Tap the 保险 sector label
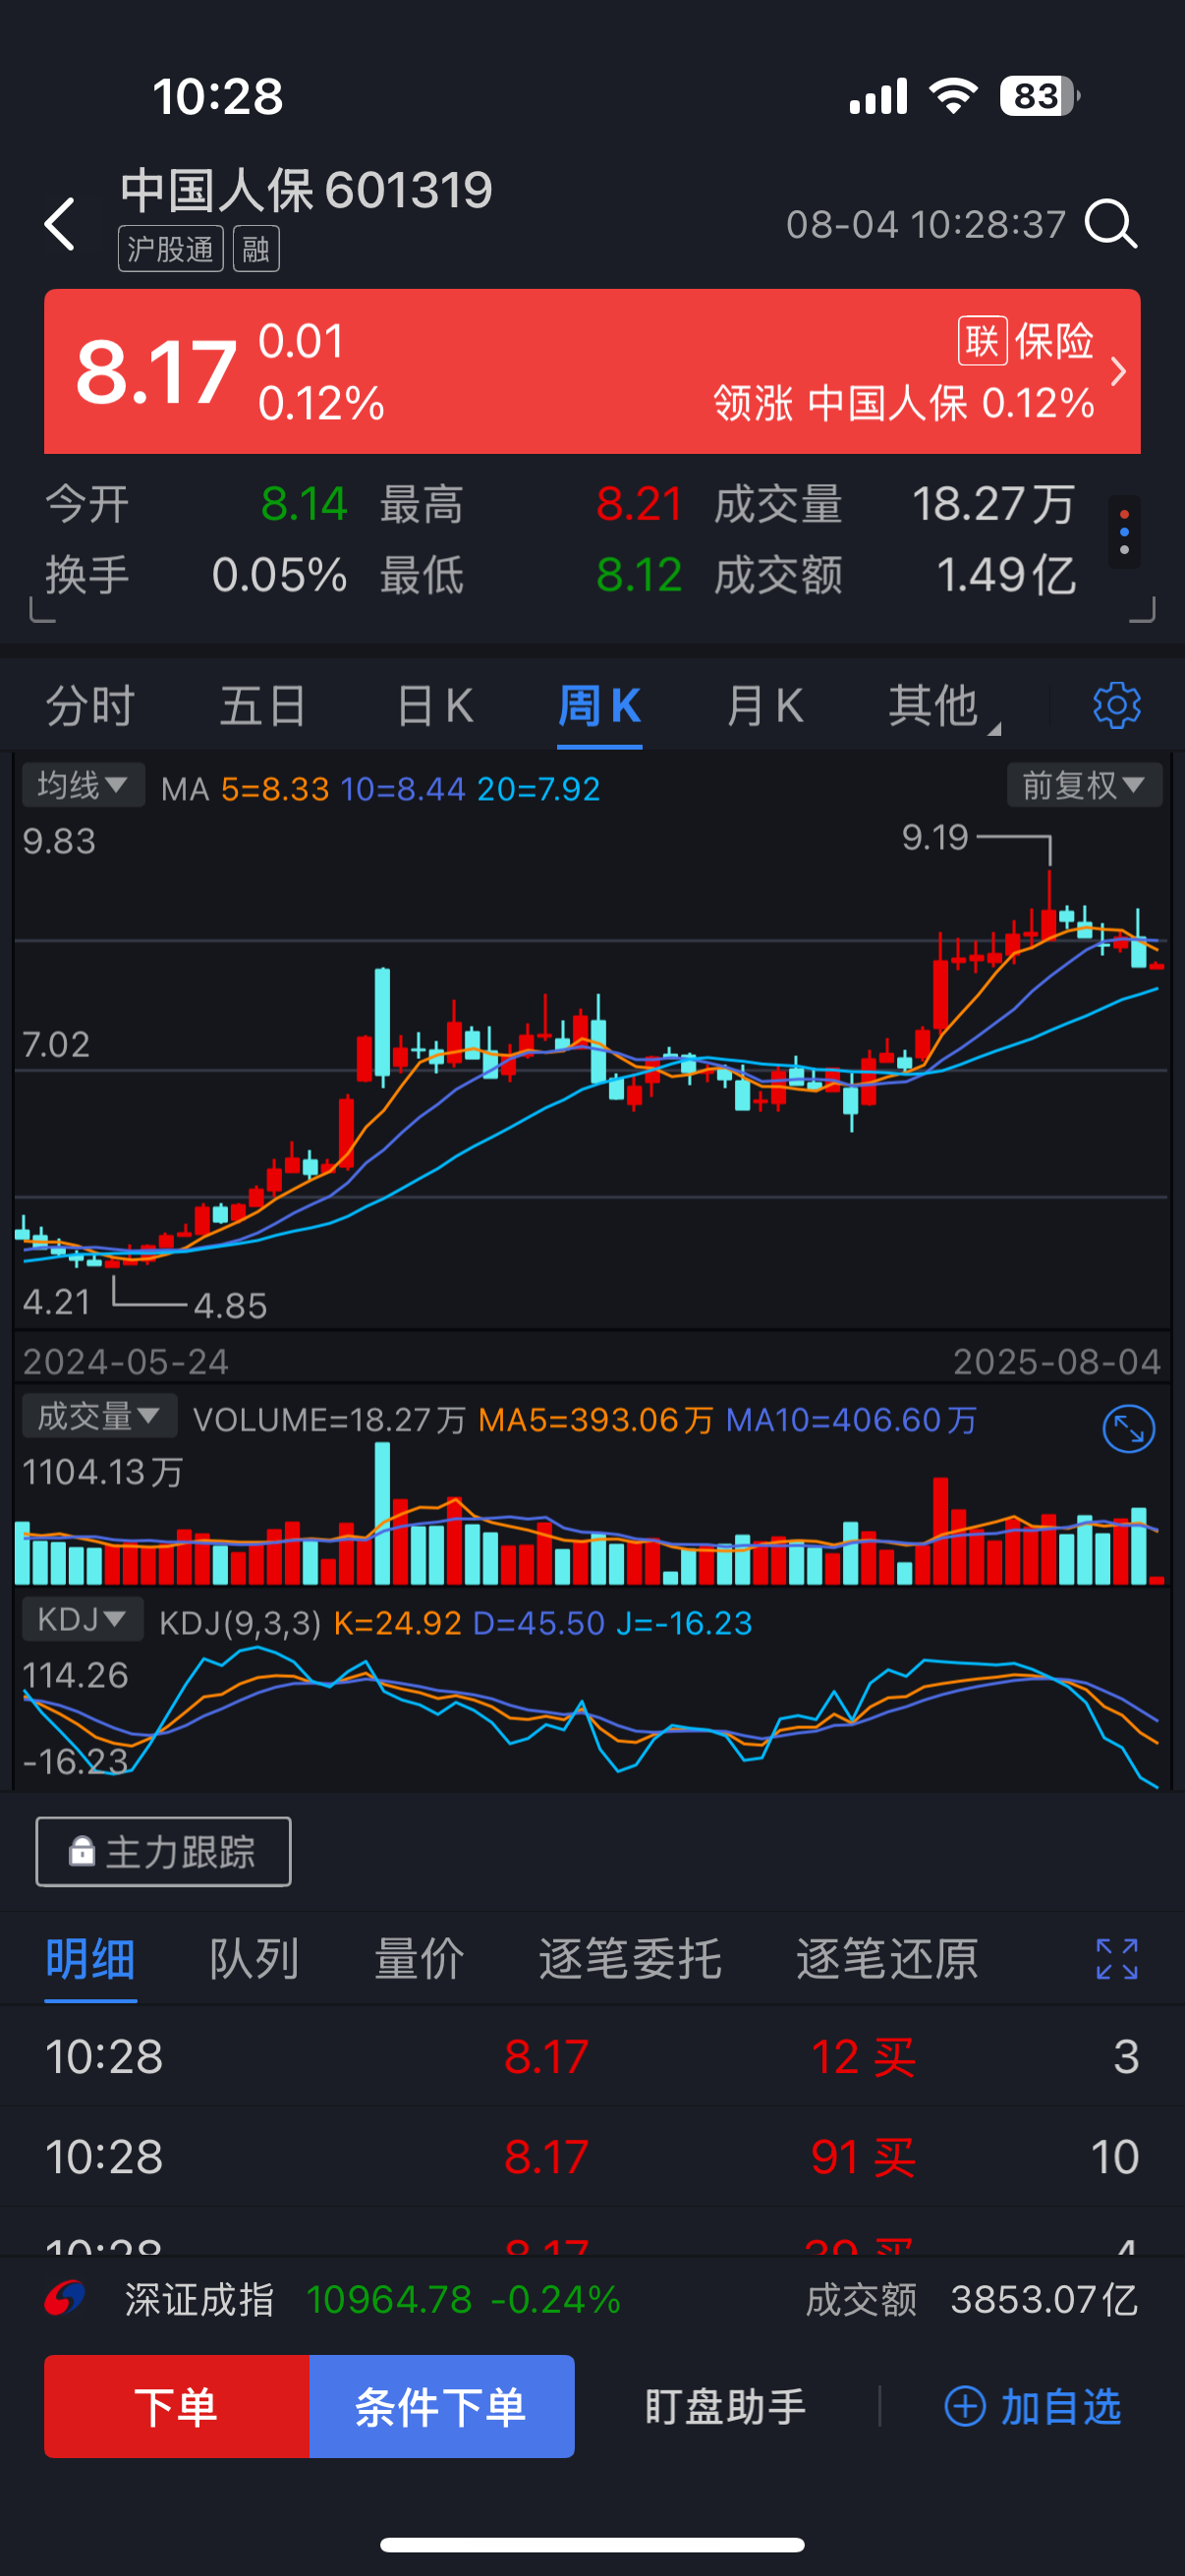 coord(1055,341)
